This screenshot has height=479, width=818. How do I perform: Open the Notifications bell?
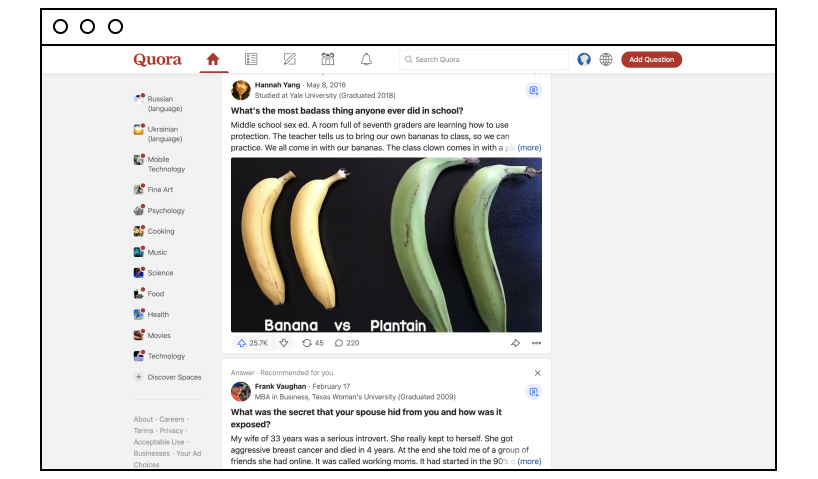pyautogui.click(x=366, y=59)
